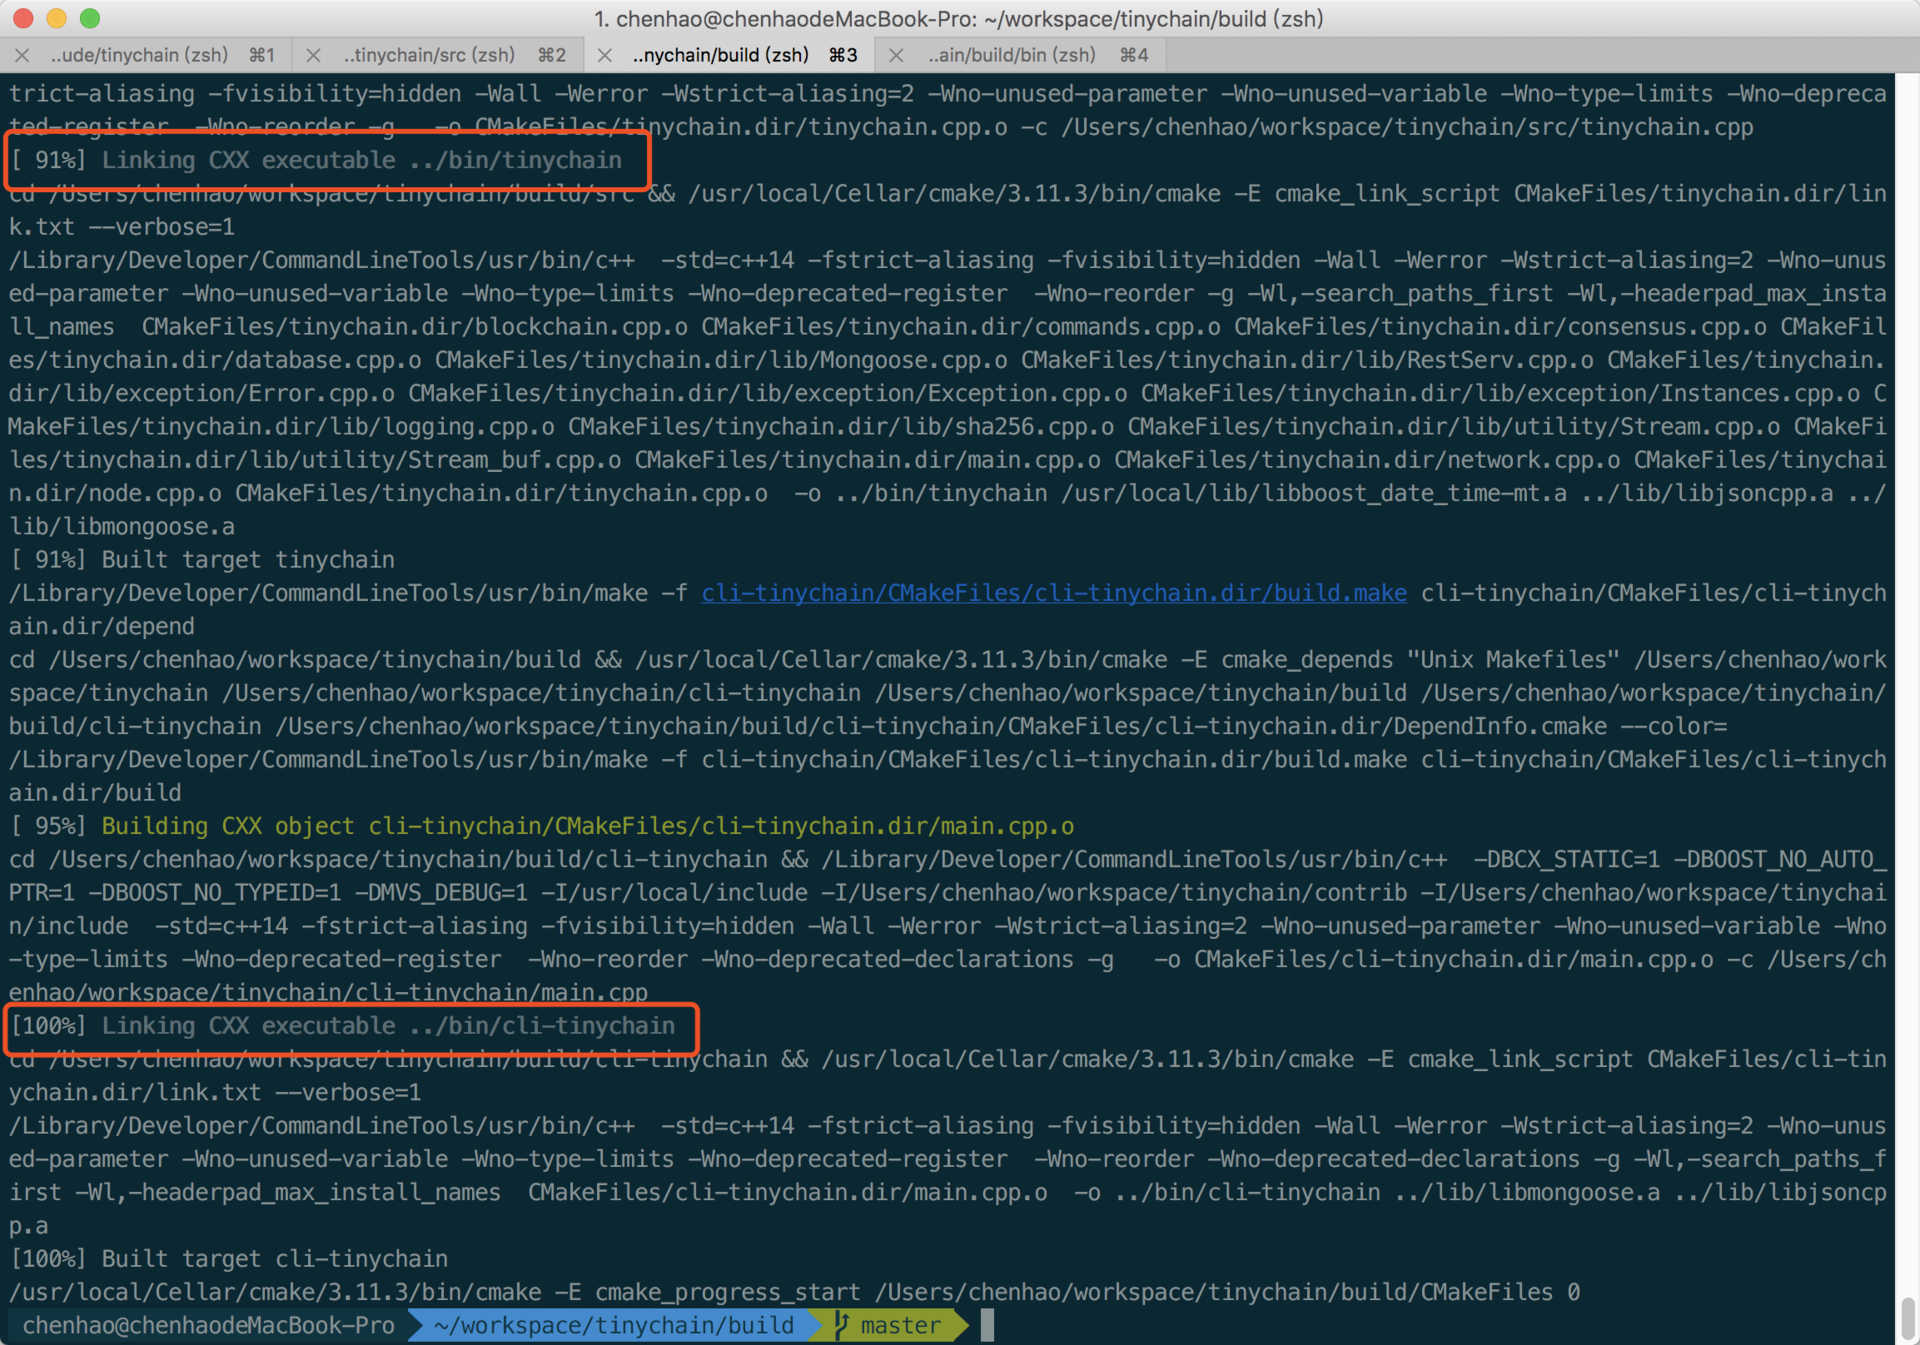Screen dimensions: 1920x1345
Task: Click X on the ..nychain/build tab
Action: coord(604,55)
